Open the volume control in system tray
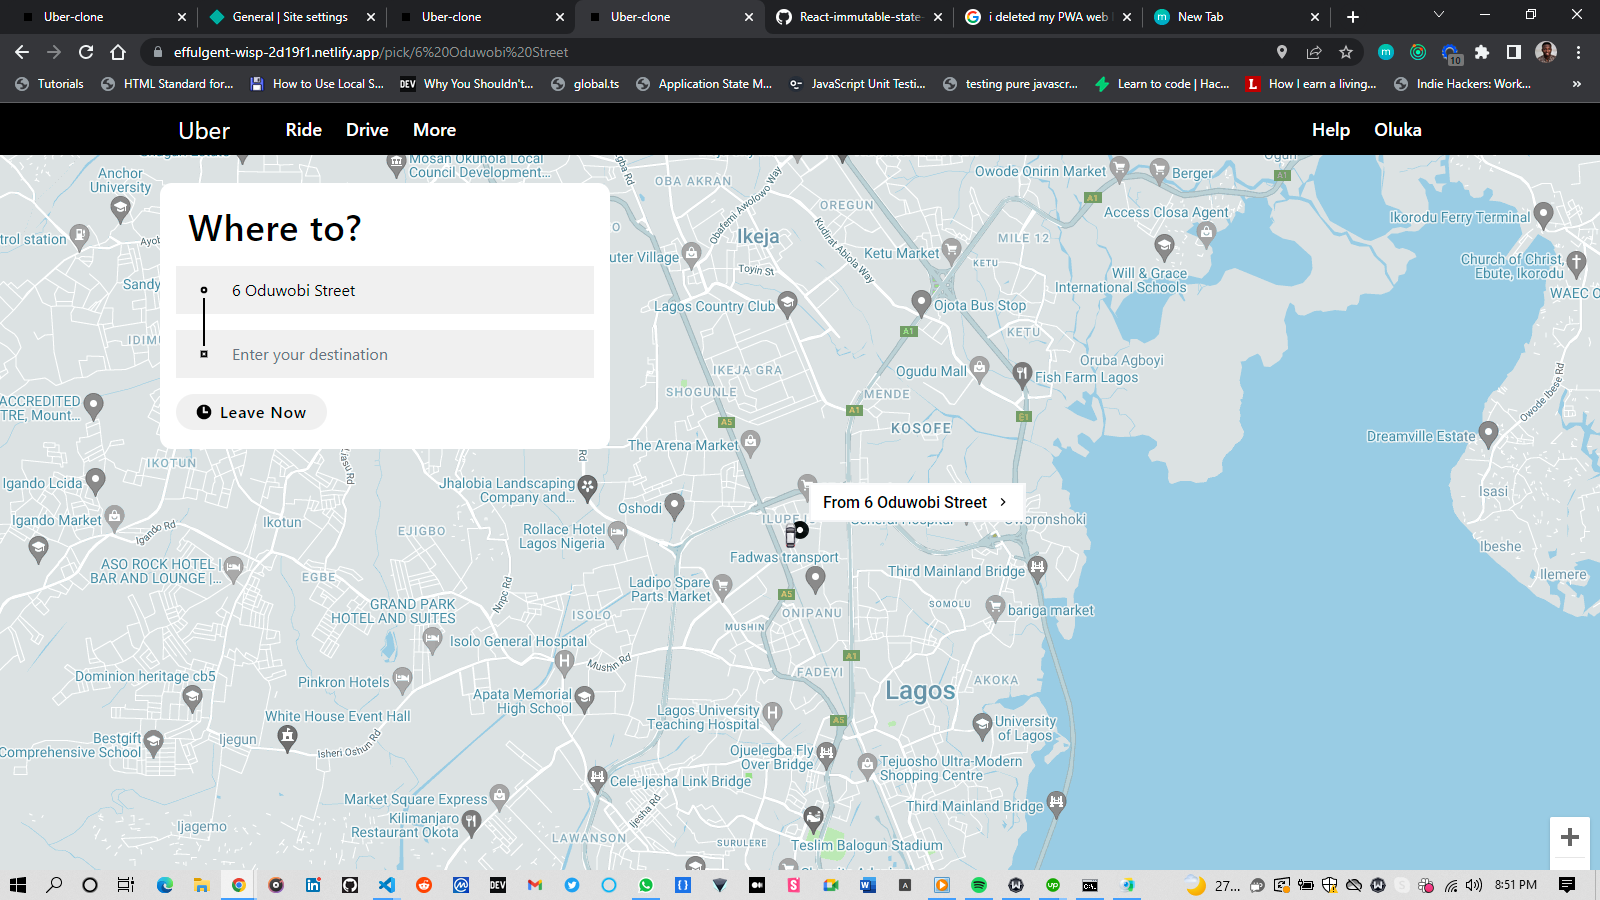 1474,885
